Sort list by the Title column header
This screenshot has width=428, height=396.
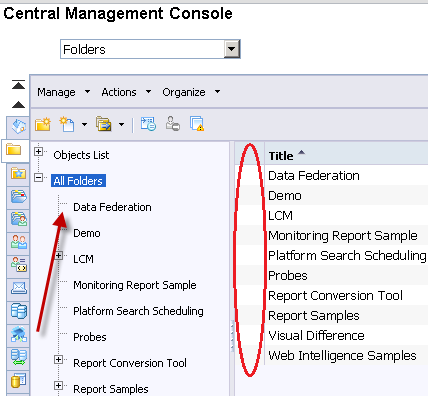[281, 156]
